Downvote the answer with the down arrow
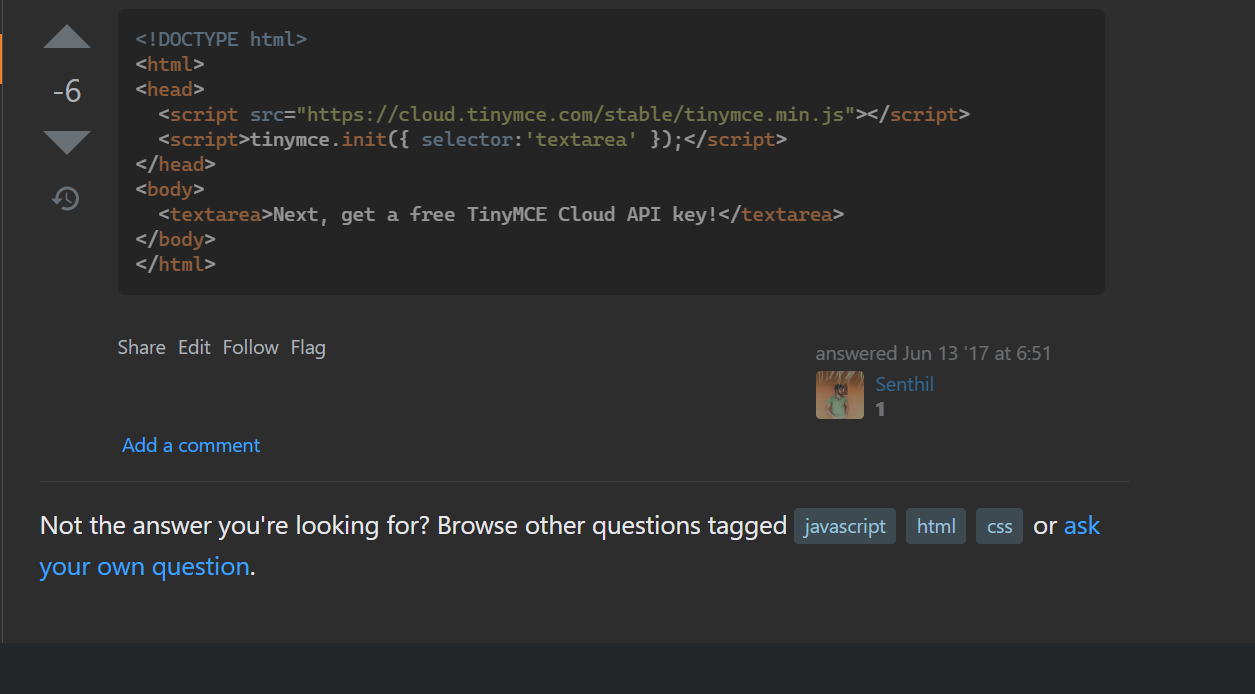Viewport: 1255px width, 694px height. (67, 142)
